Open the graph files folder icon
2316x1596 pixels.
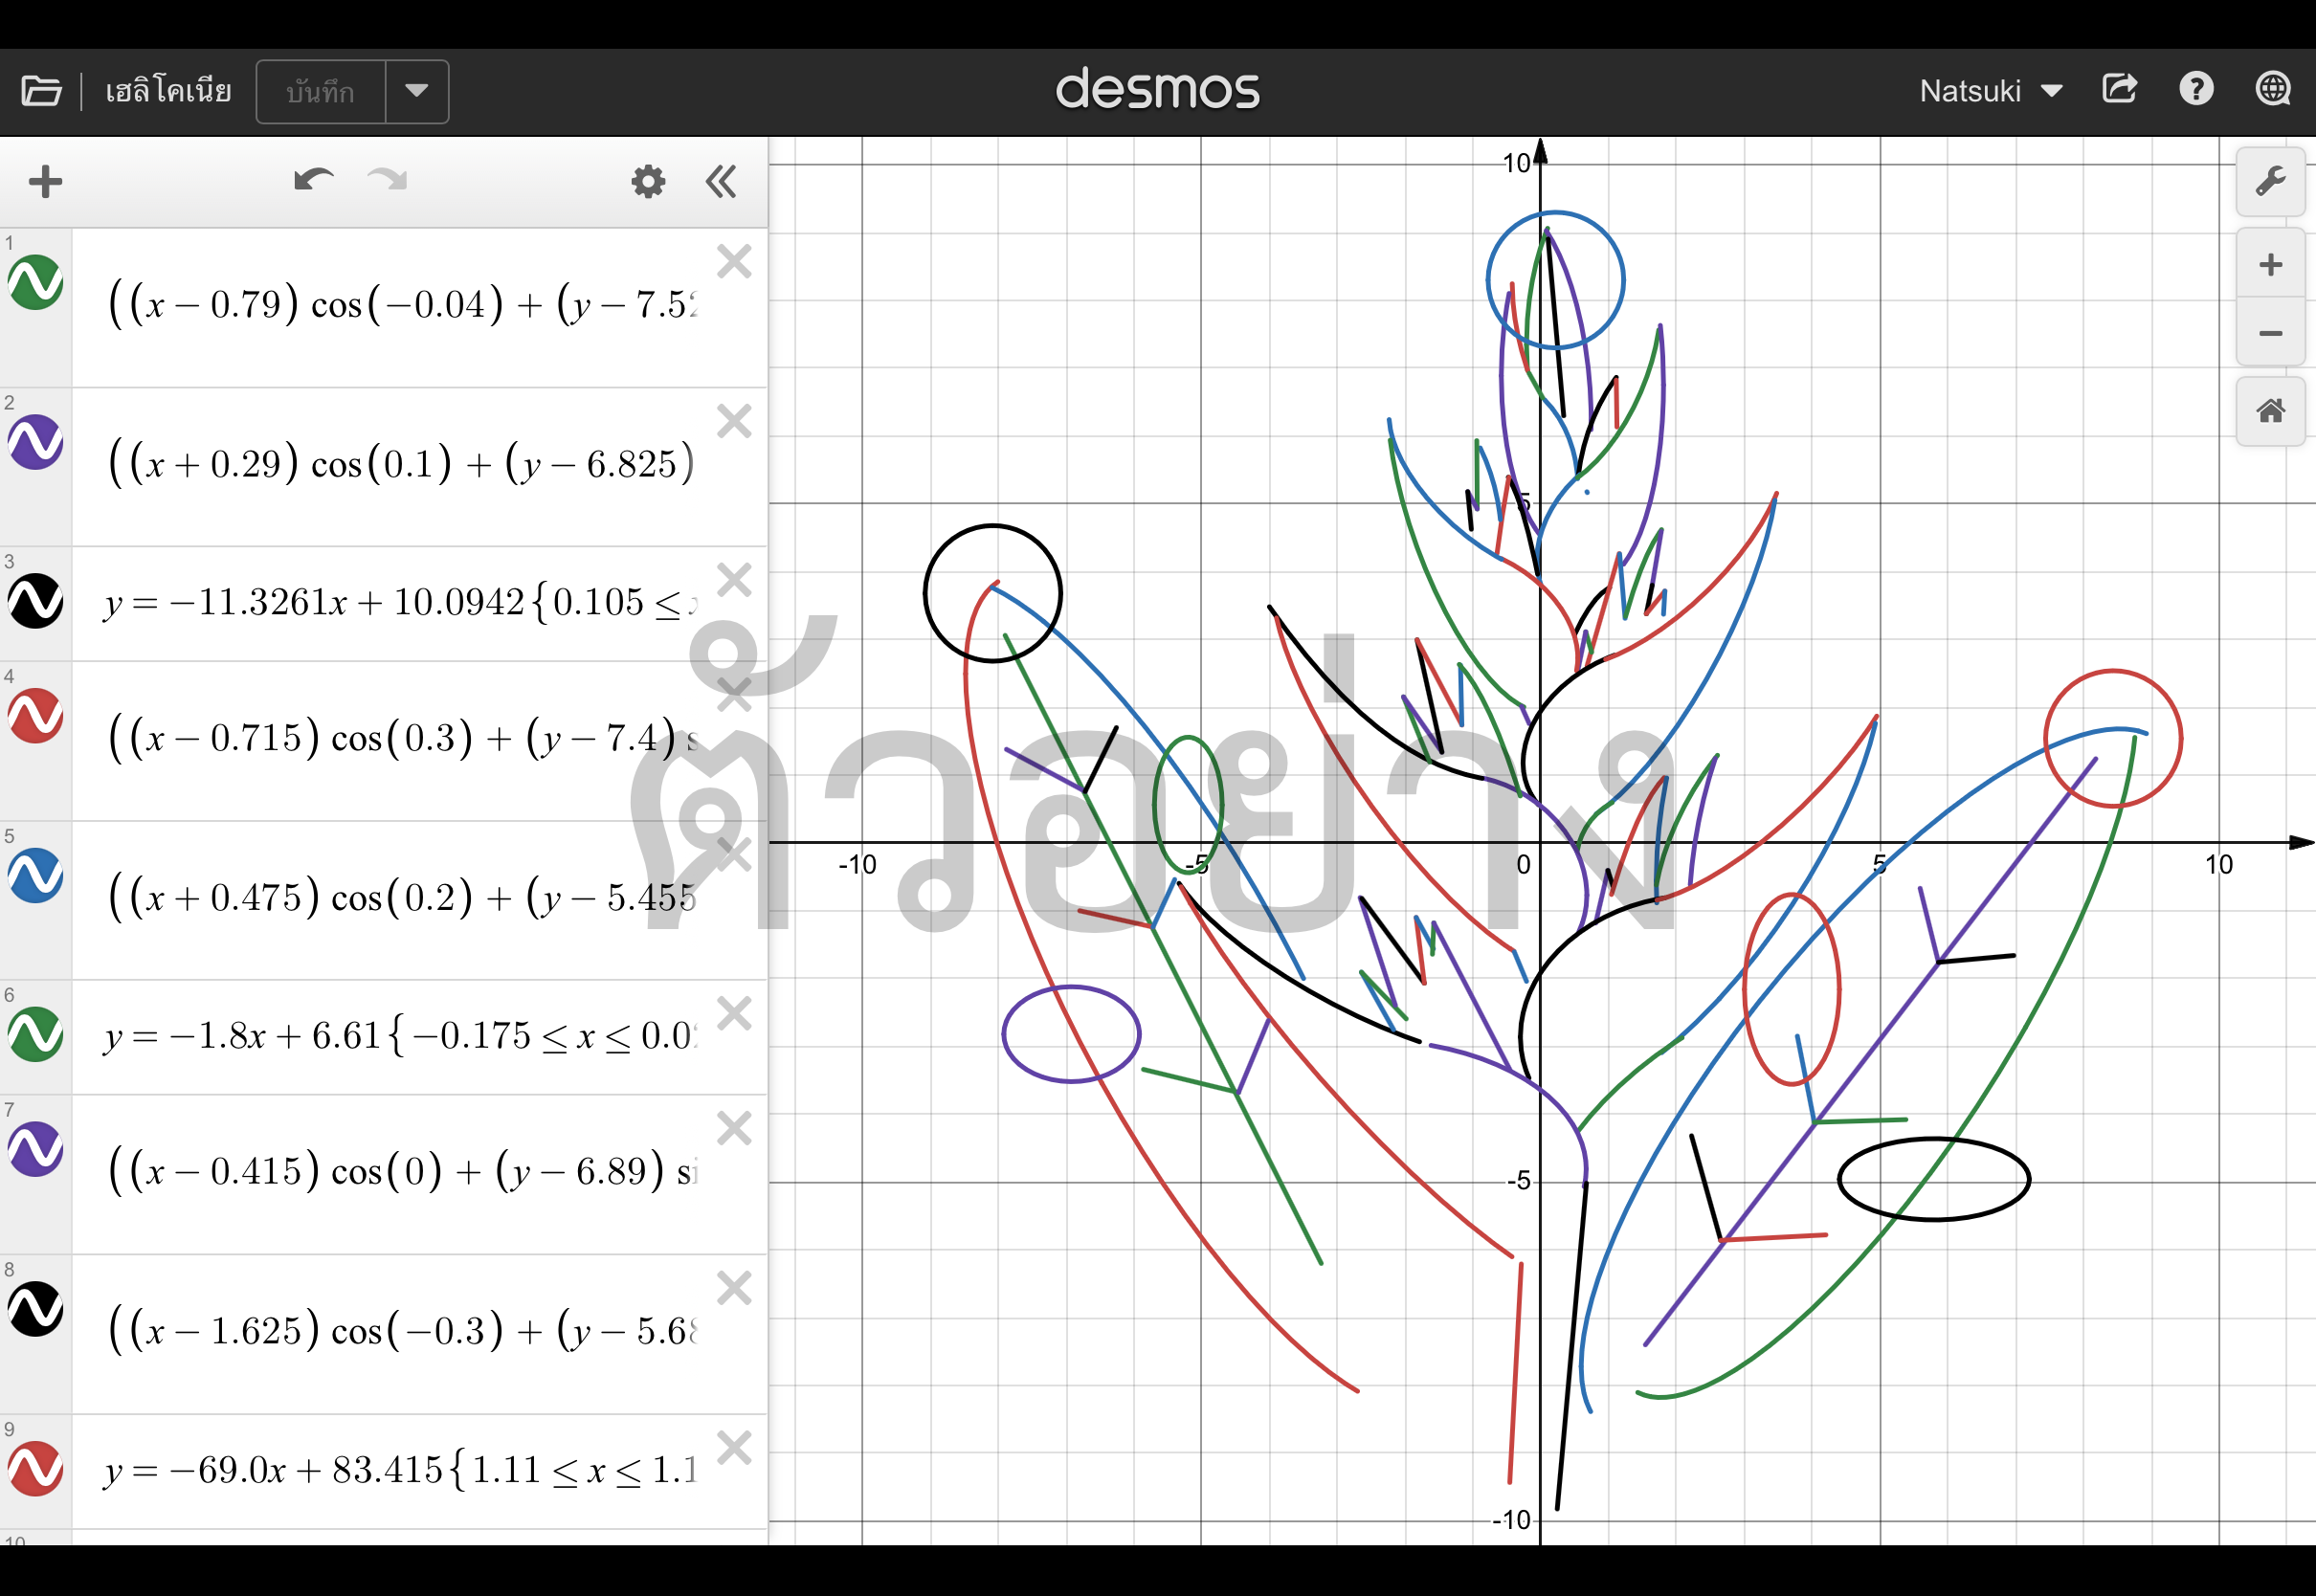pyautogui.click(x=41, y=91)
